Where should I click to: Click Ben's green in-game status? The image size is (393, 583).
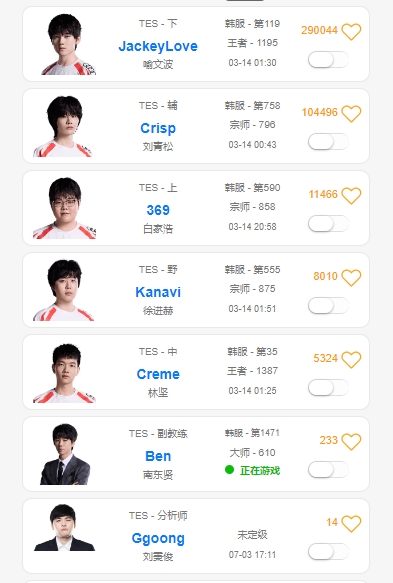tap(252, 470)
